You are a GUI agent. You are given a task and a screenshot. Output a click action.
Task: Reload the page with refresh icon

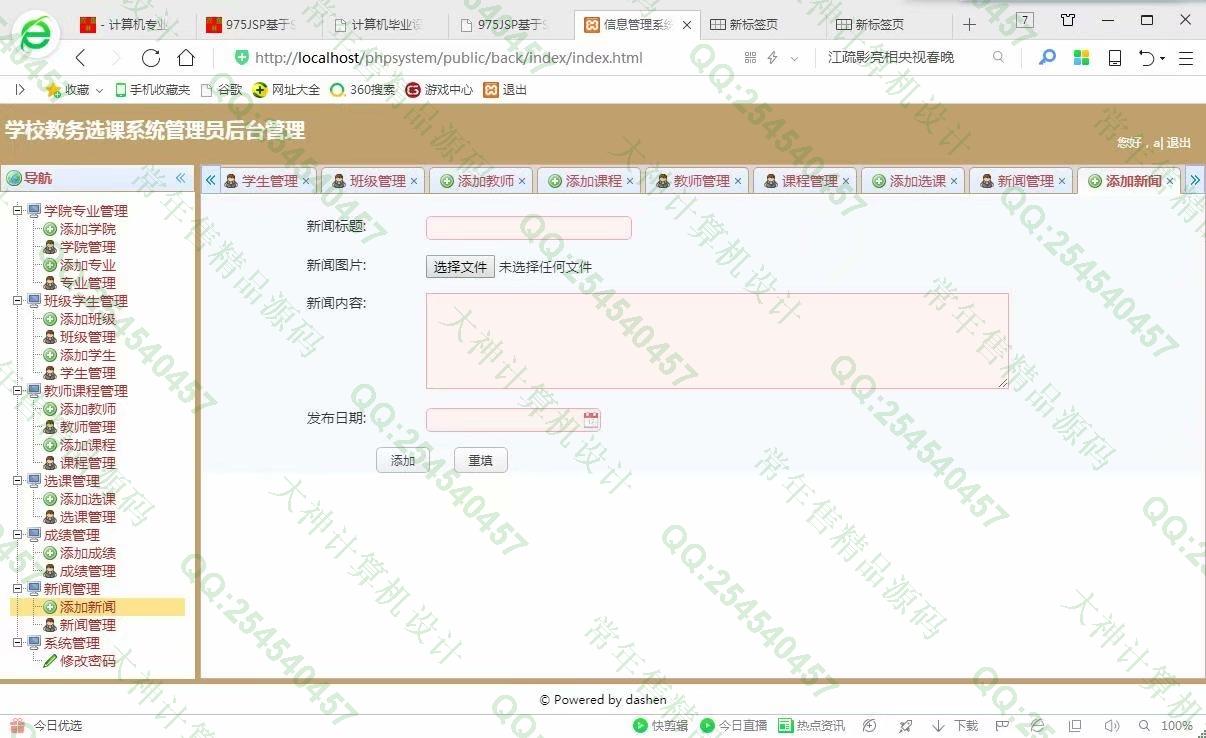click(x=151, y=58)
